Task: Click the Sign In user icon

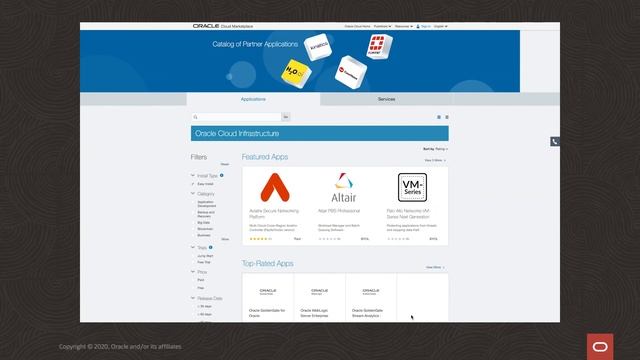Action: point(418,26)
